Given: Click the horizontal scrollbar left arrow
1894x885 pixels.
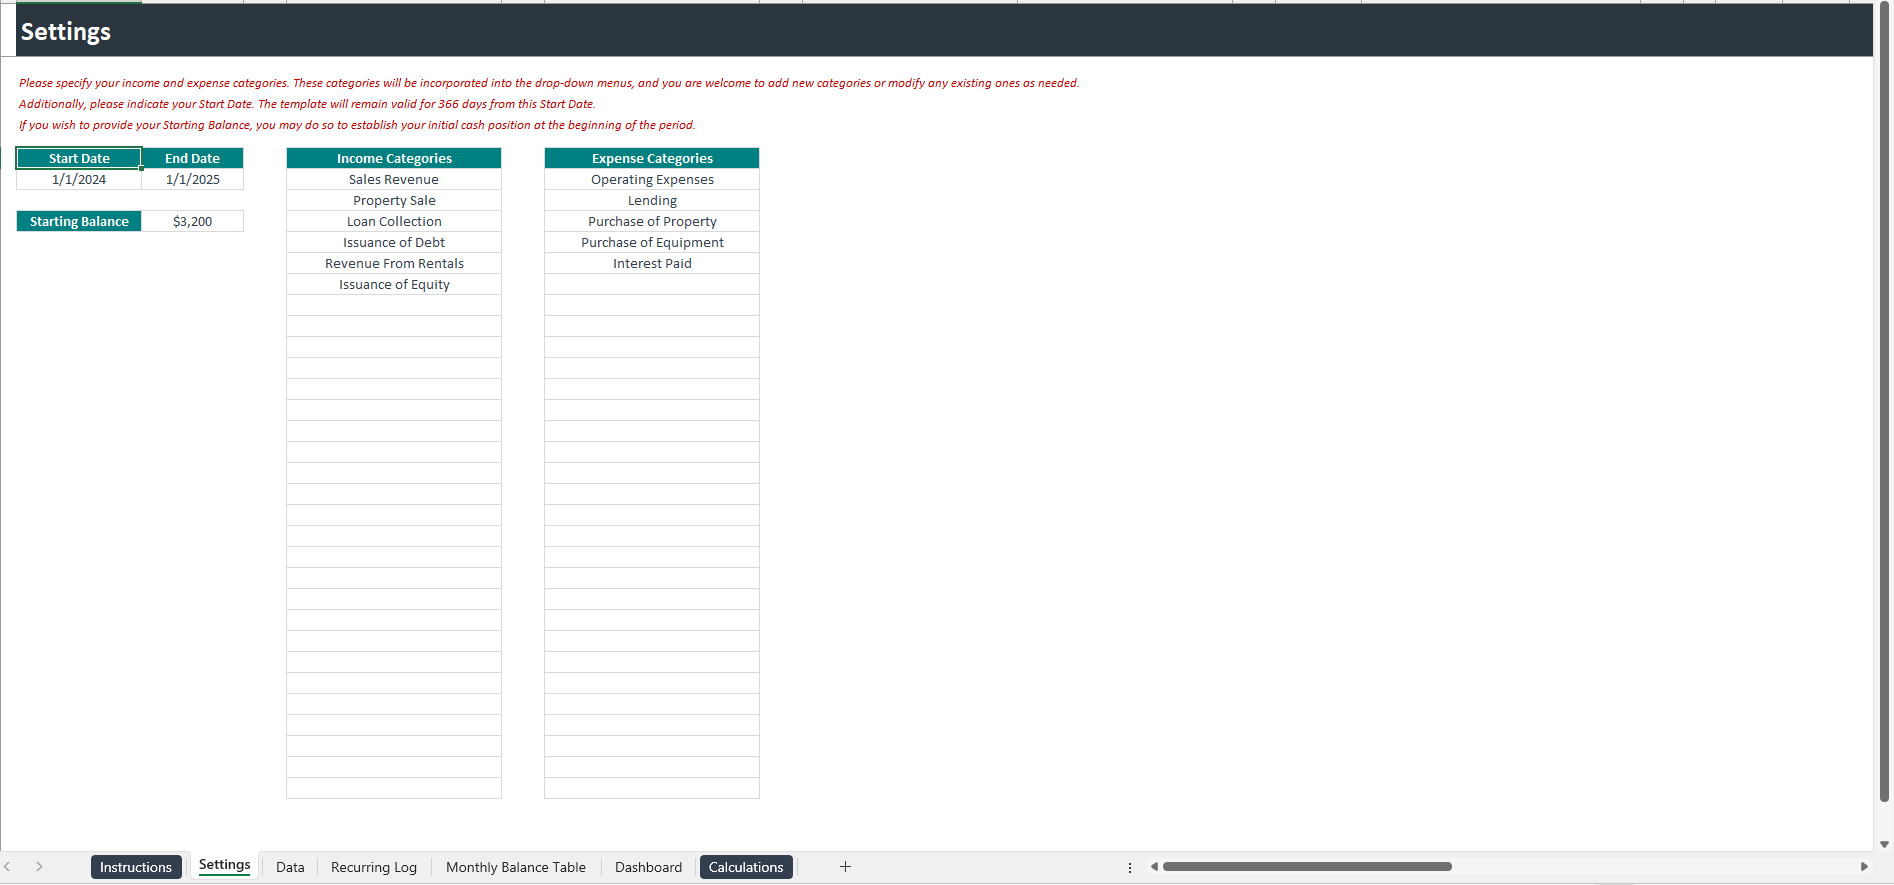Looking at the screenshot, I should [x=1154, y=867].
